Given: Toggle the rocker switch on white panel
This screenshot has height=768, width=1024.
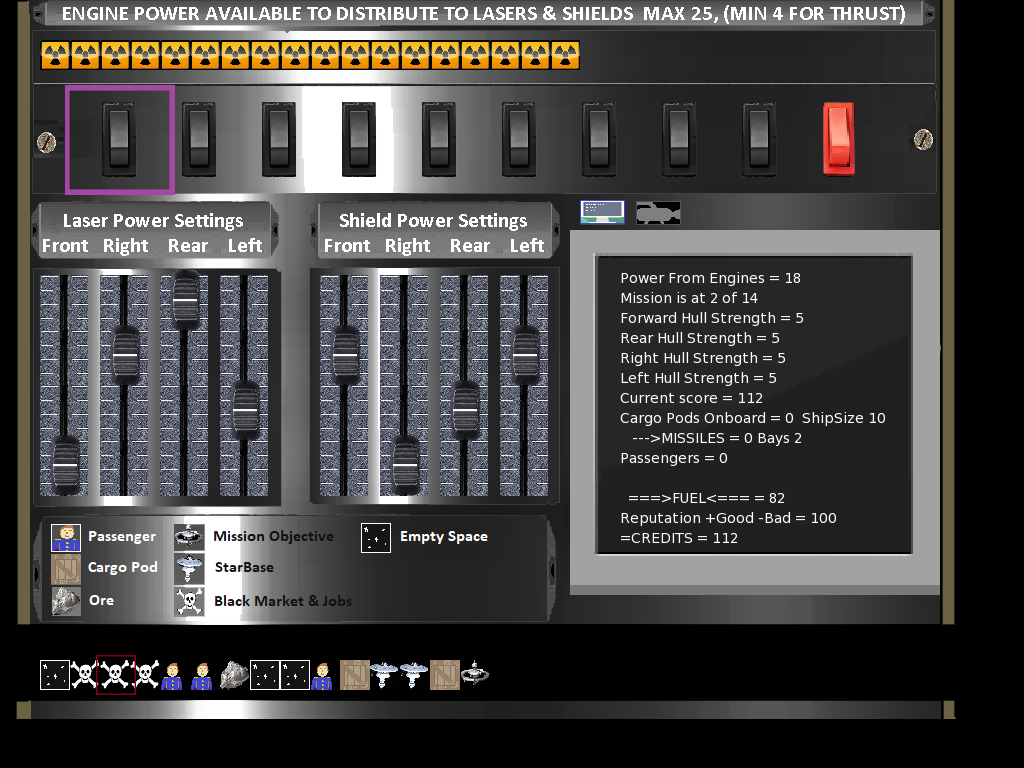Looking at the screenshot, I should (x=359, y=139).
